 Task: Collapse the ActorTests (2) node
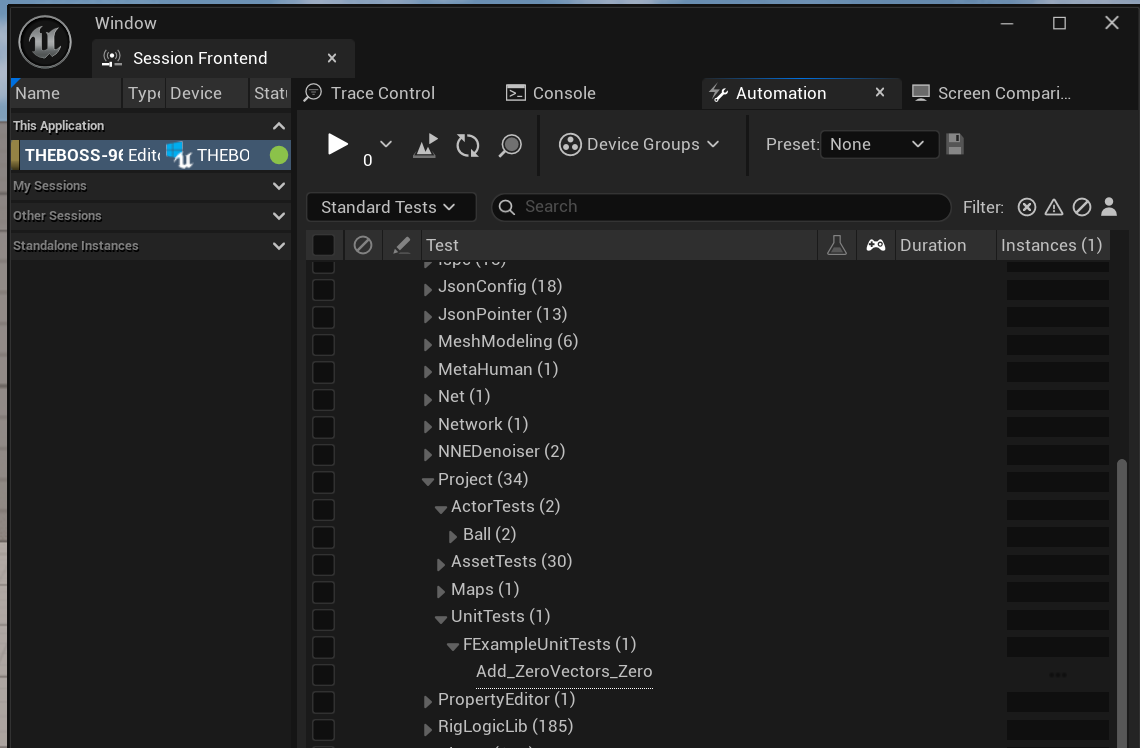click(x=441, y=509)
